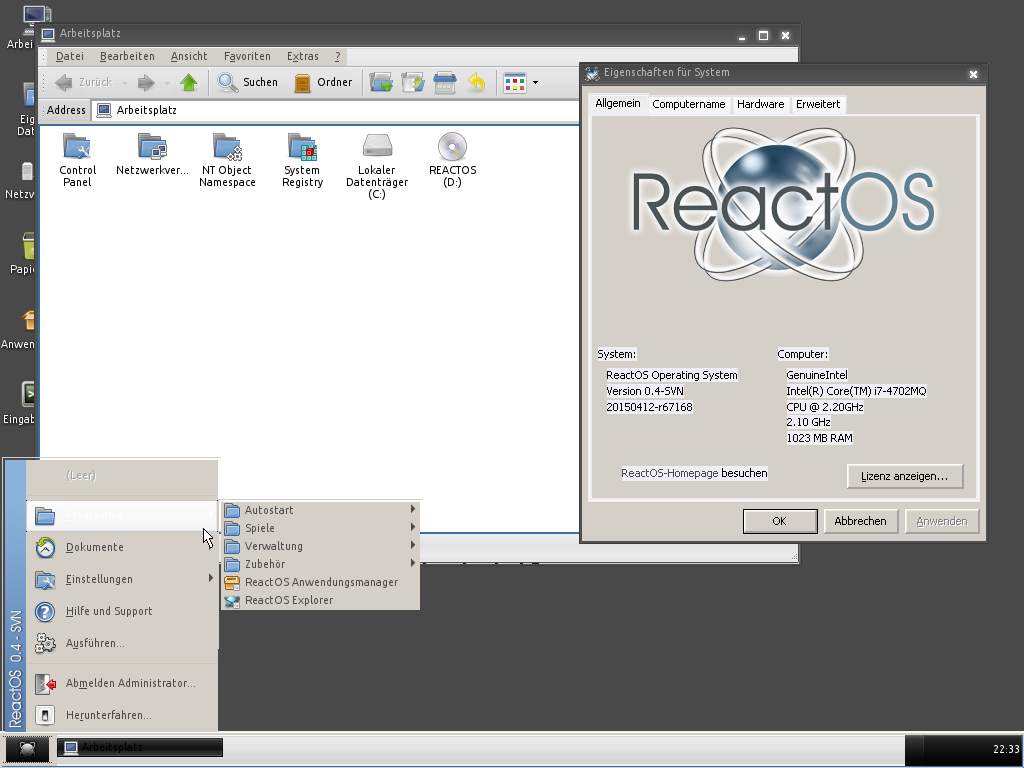
Task: Click the "GenuineIntel" text
Action: 817,375
